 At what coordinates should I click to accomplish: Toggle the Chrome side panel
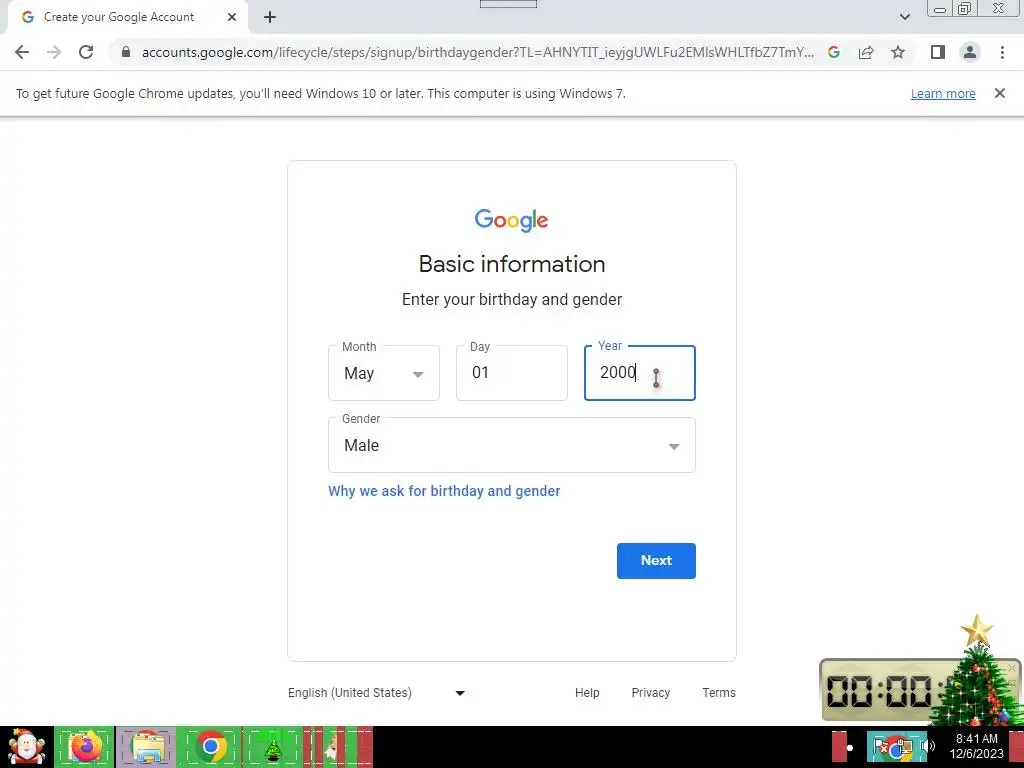pos(938,52)
